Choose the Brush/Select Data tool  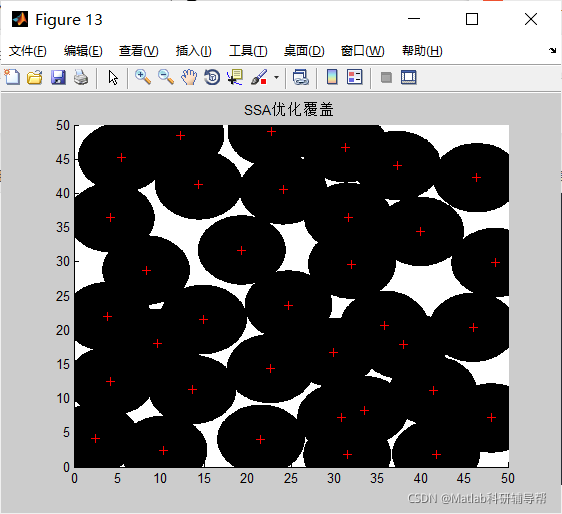tap(259, 77)
